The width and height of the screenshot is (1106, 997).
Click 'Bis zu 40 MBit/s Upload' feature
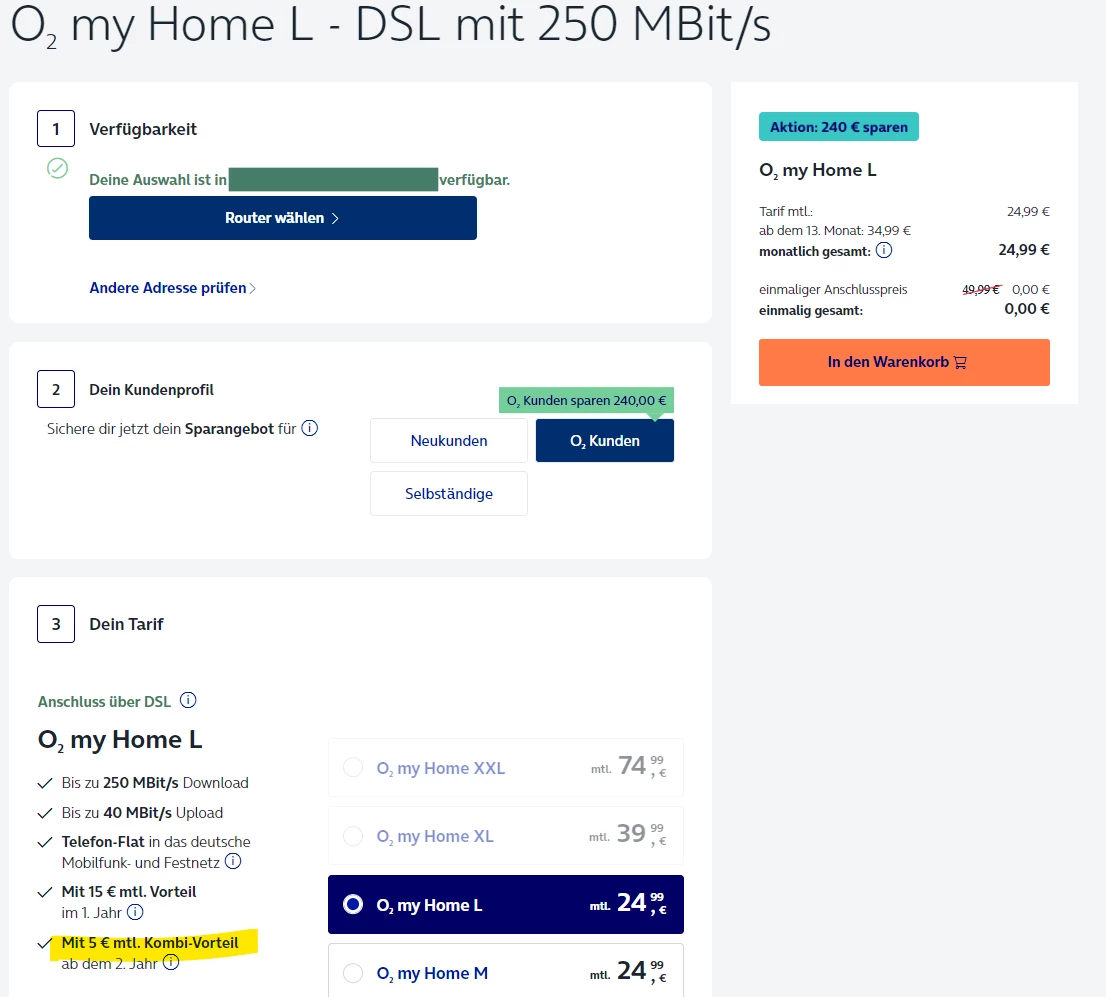142,813
